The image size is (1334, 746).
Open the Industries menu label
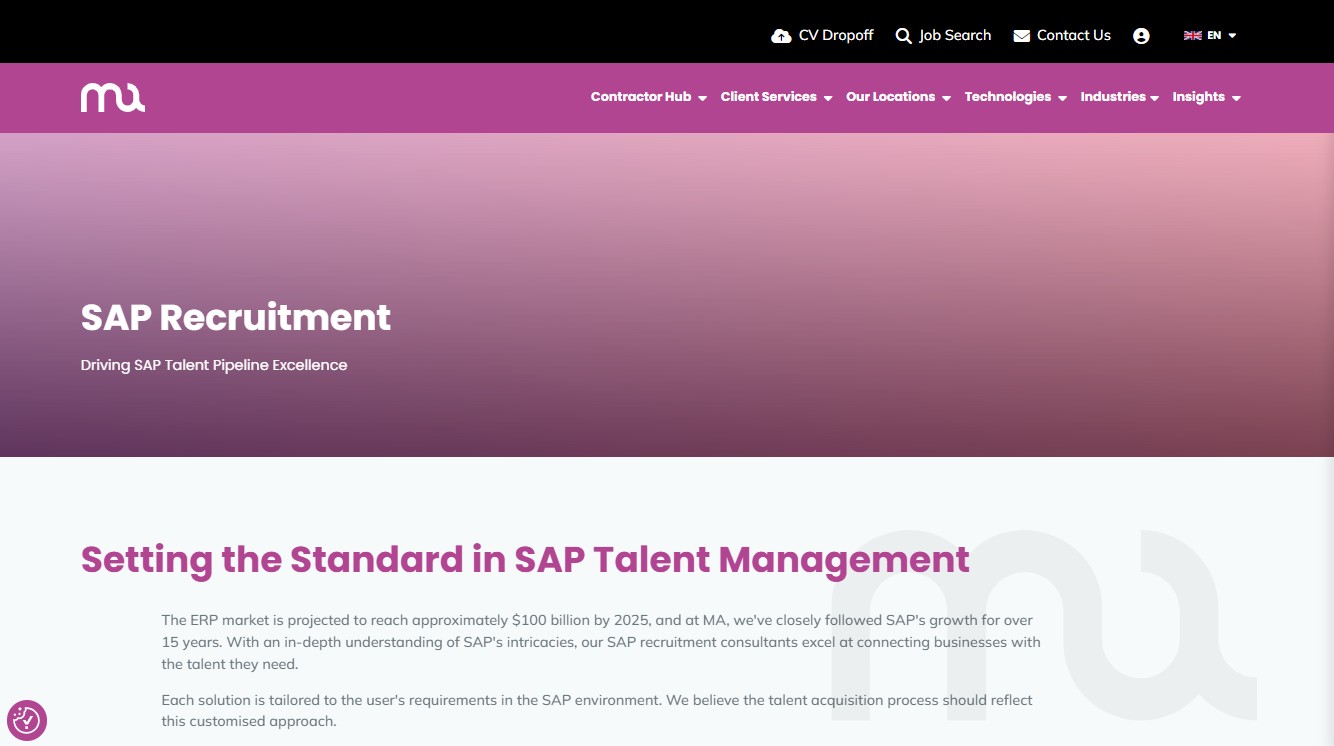point(1113,97)
